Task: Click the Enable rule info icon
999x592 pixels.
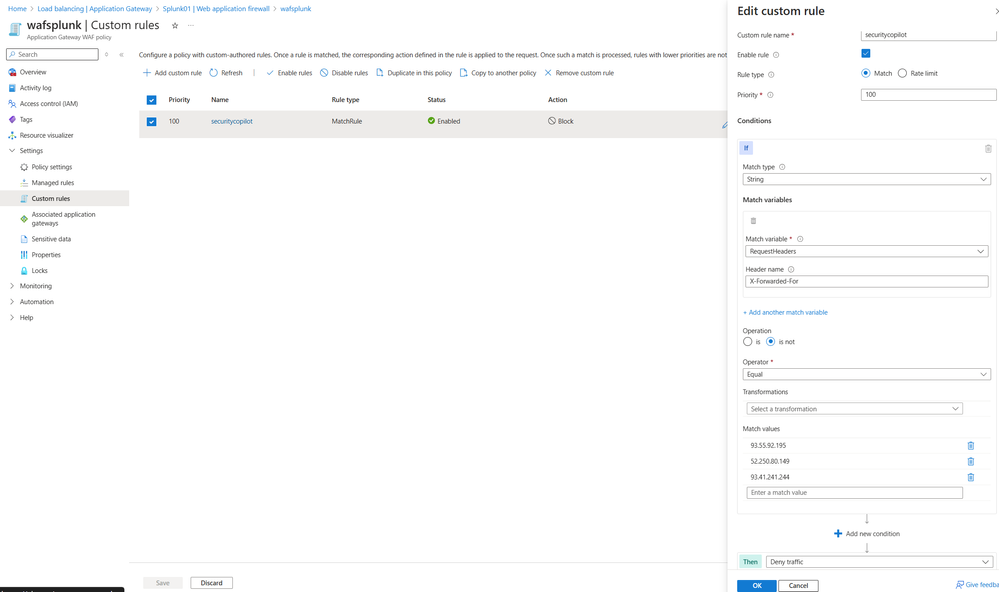Action: coord(776,55)
